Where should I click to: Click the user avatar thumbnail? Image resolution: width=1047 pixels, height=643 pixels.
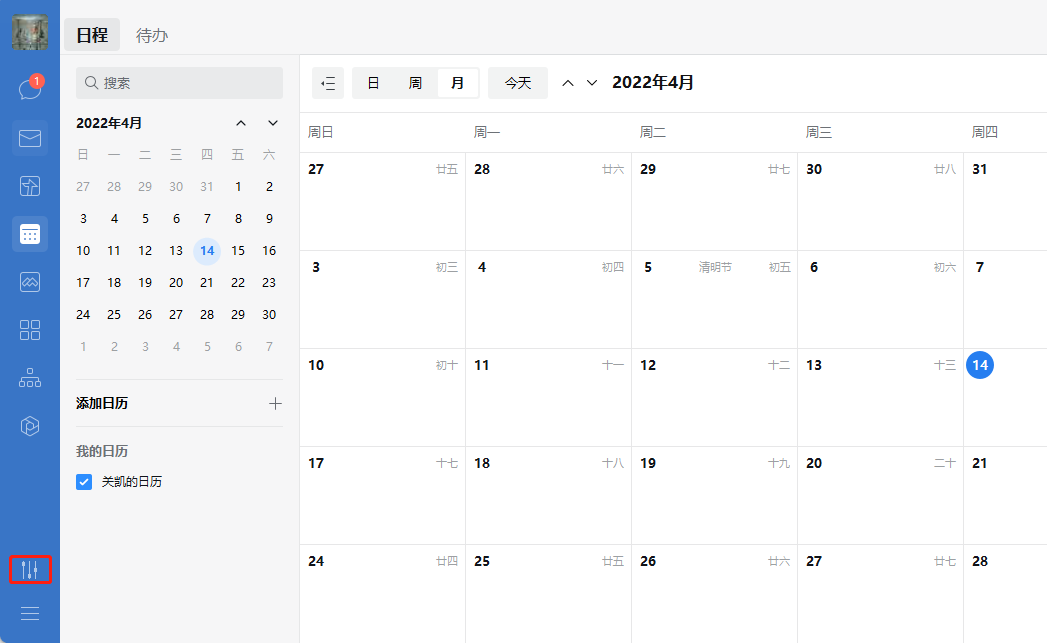coord(30,32)
